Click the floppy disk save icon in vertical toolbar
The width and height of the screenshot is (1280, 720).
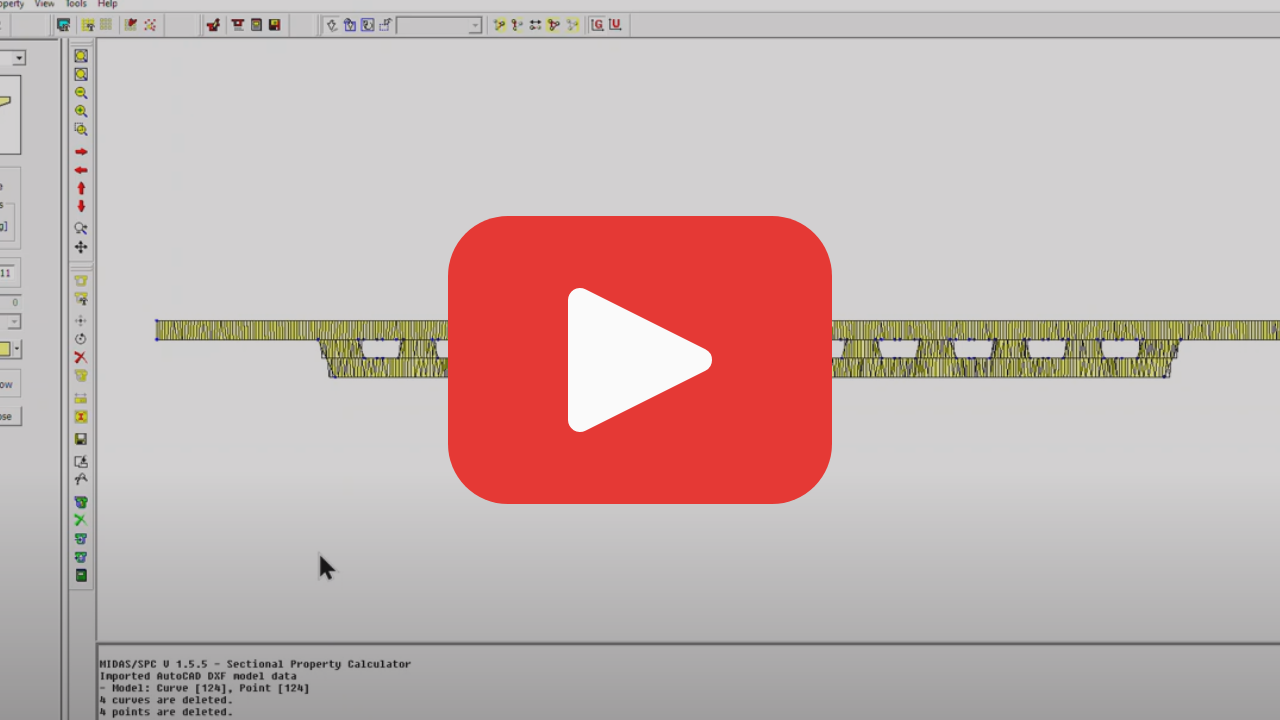81,439
